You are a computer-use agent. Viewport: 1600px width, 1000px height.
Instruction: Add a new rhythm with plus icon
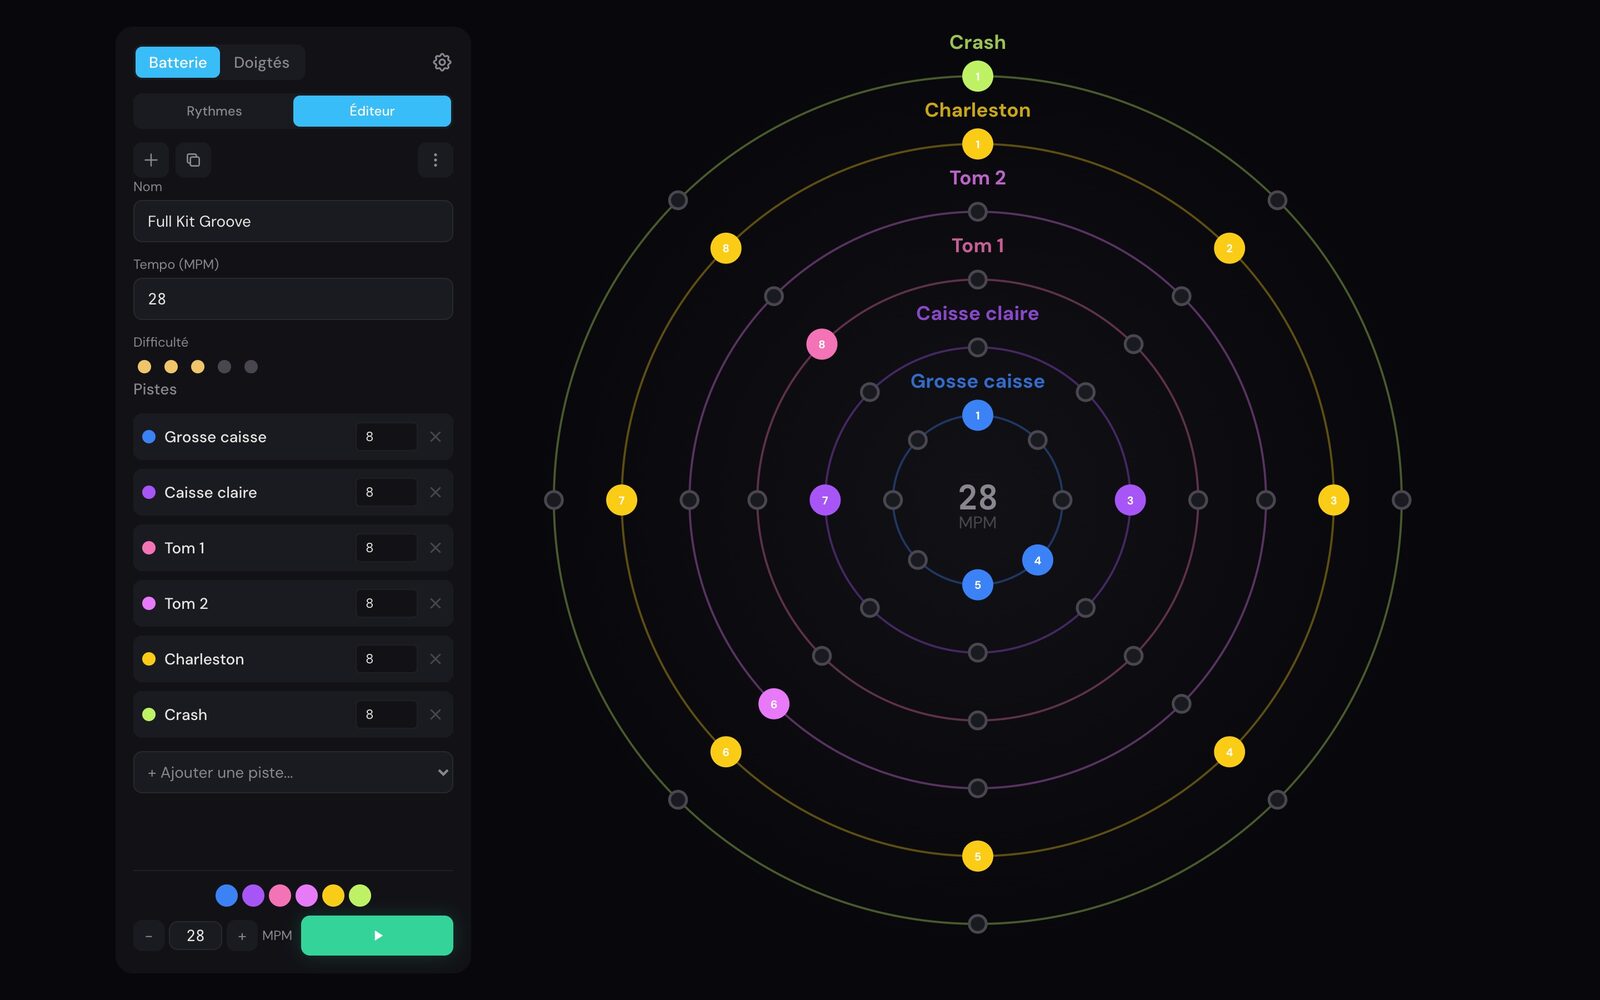click(151, 160)
